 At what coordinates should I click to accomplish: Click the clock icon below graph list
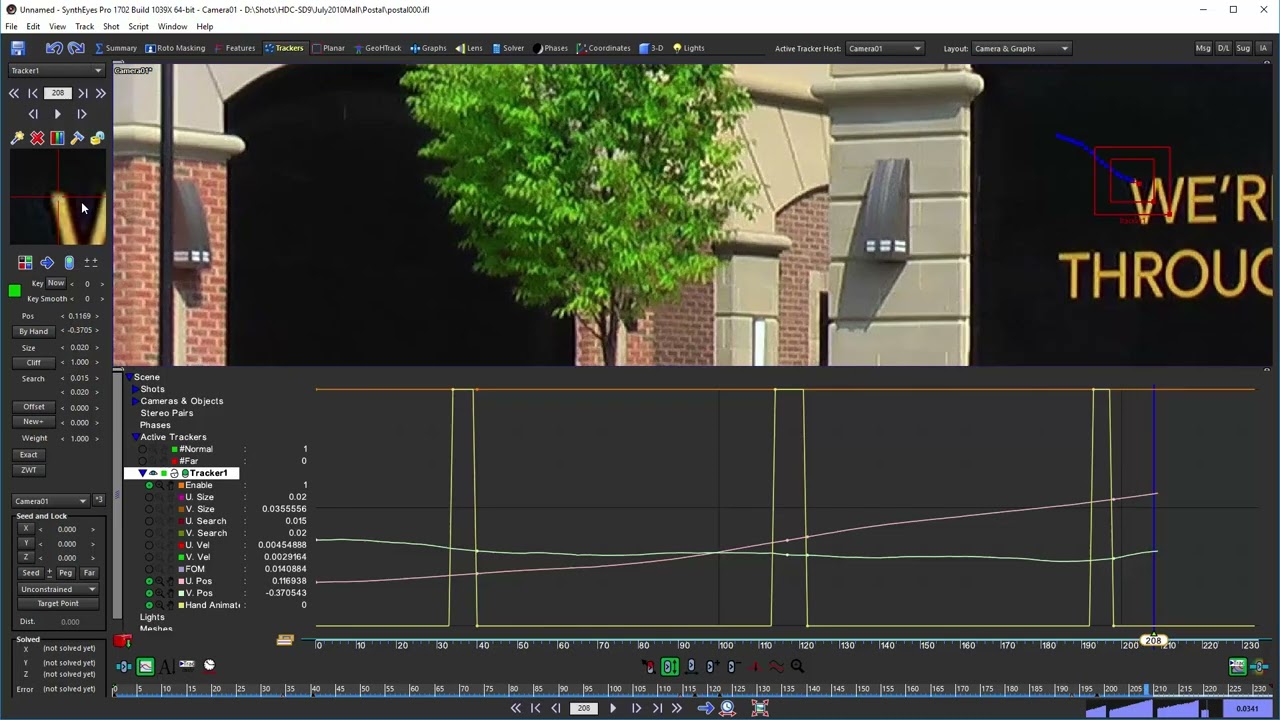pos(209,665)
